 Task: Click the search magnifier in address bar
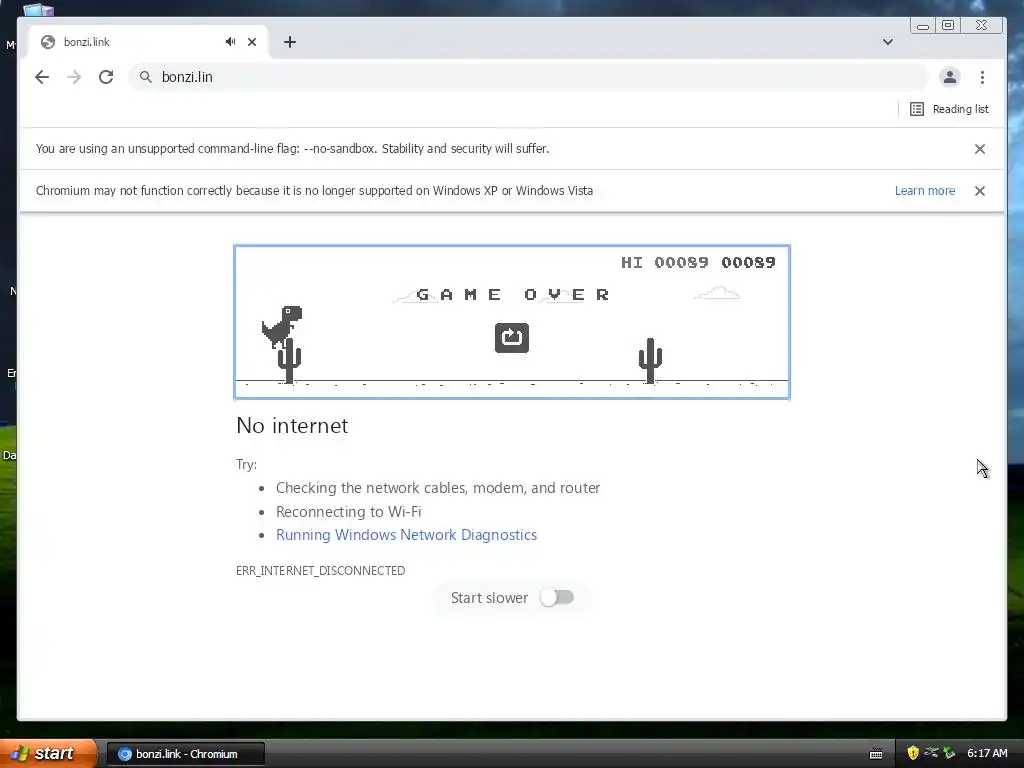pos(146,77)
